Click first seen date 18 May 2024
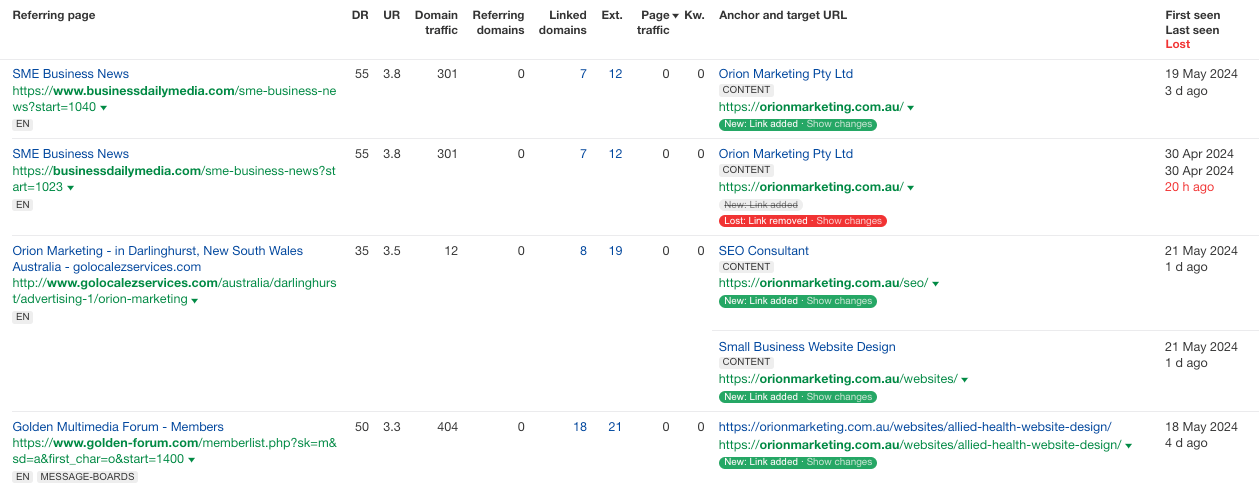The width and height of the screenshot is (1259, 490). coord(1201,427)
